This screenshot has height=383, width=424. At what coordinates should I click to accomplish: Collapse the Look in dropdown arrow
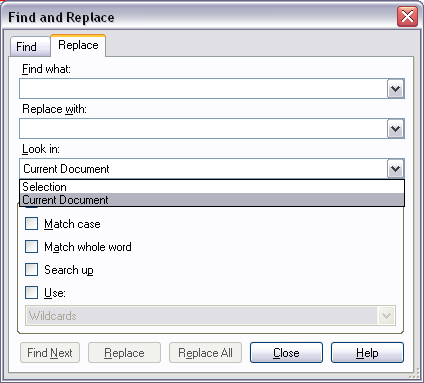click(x=395, y=169)
